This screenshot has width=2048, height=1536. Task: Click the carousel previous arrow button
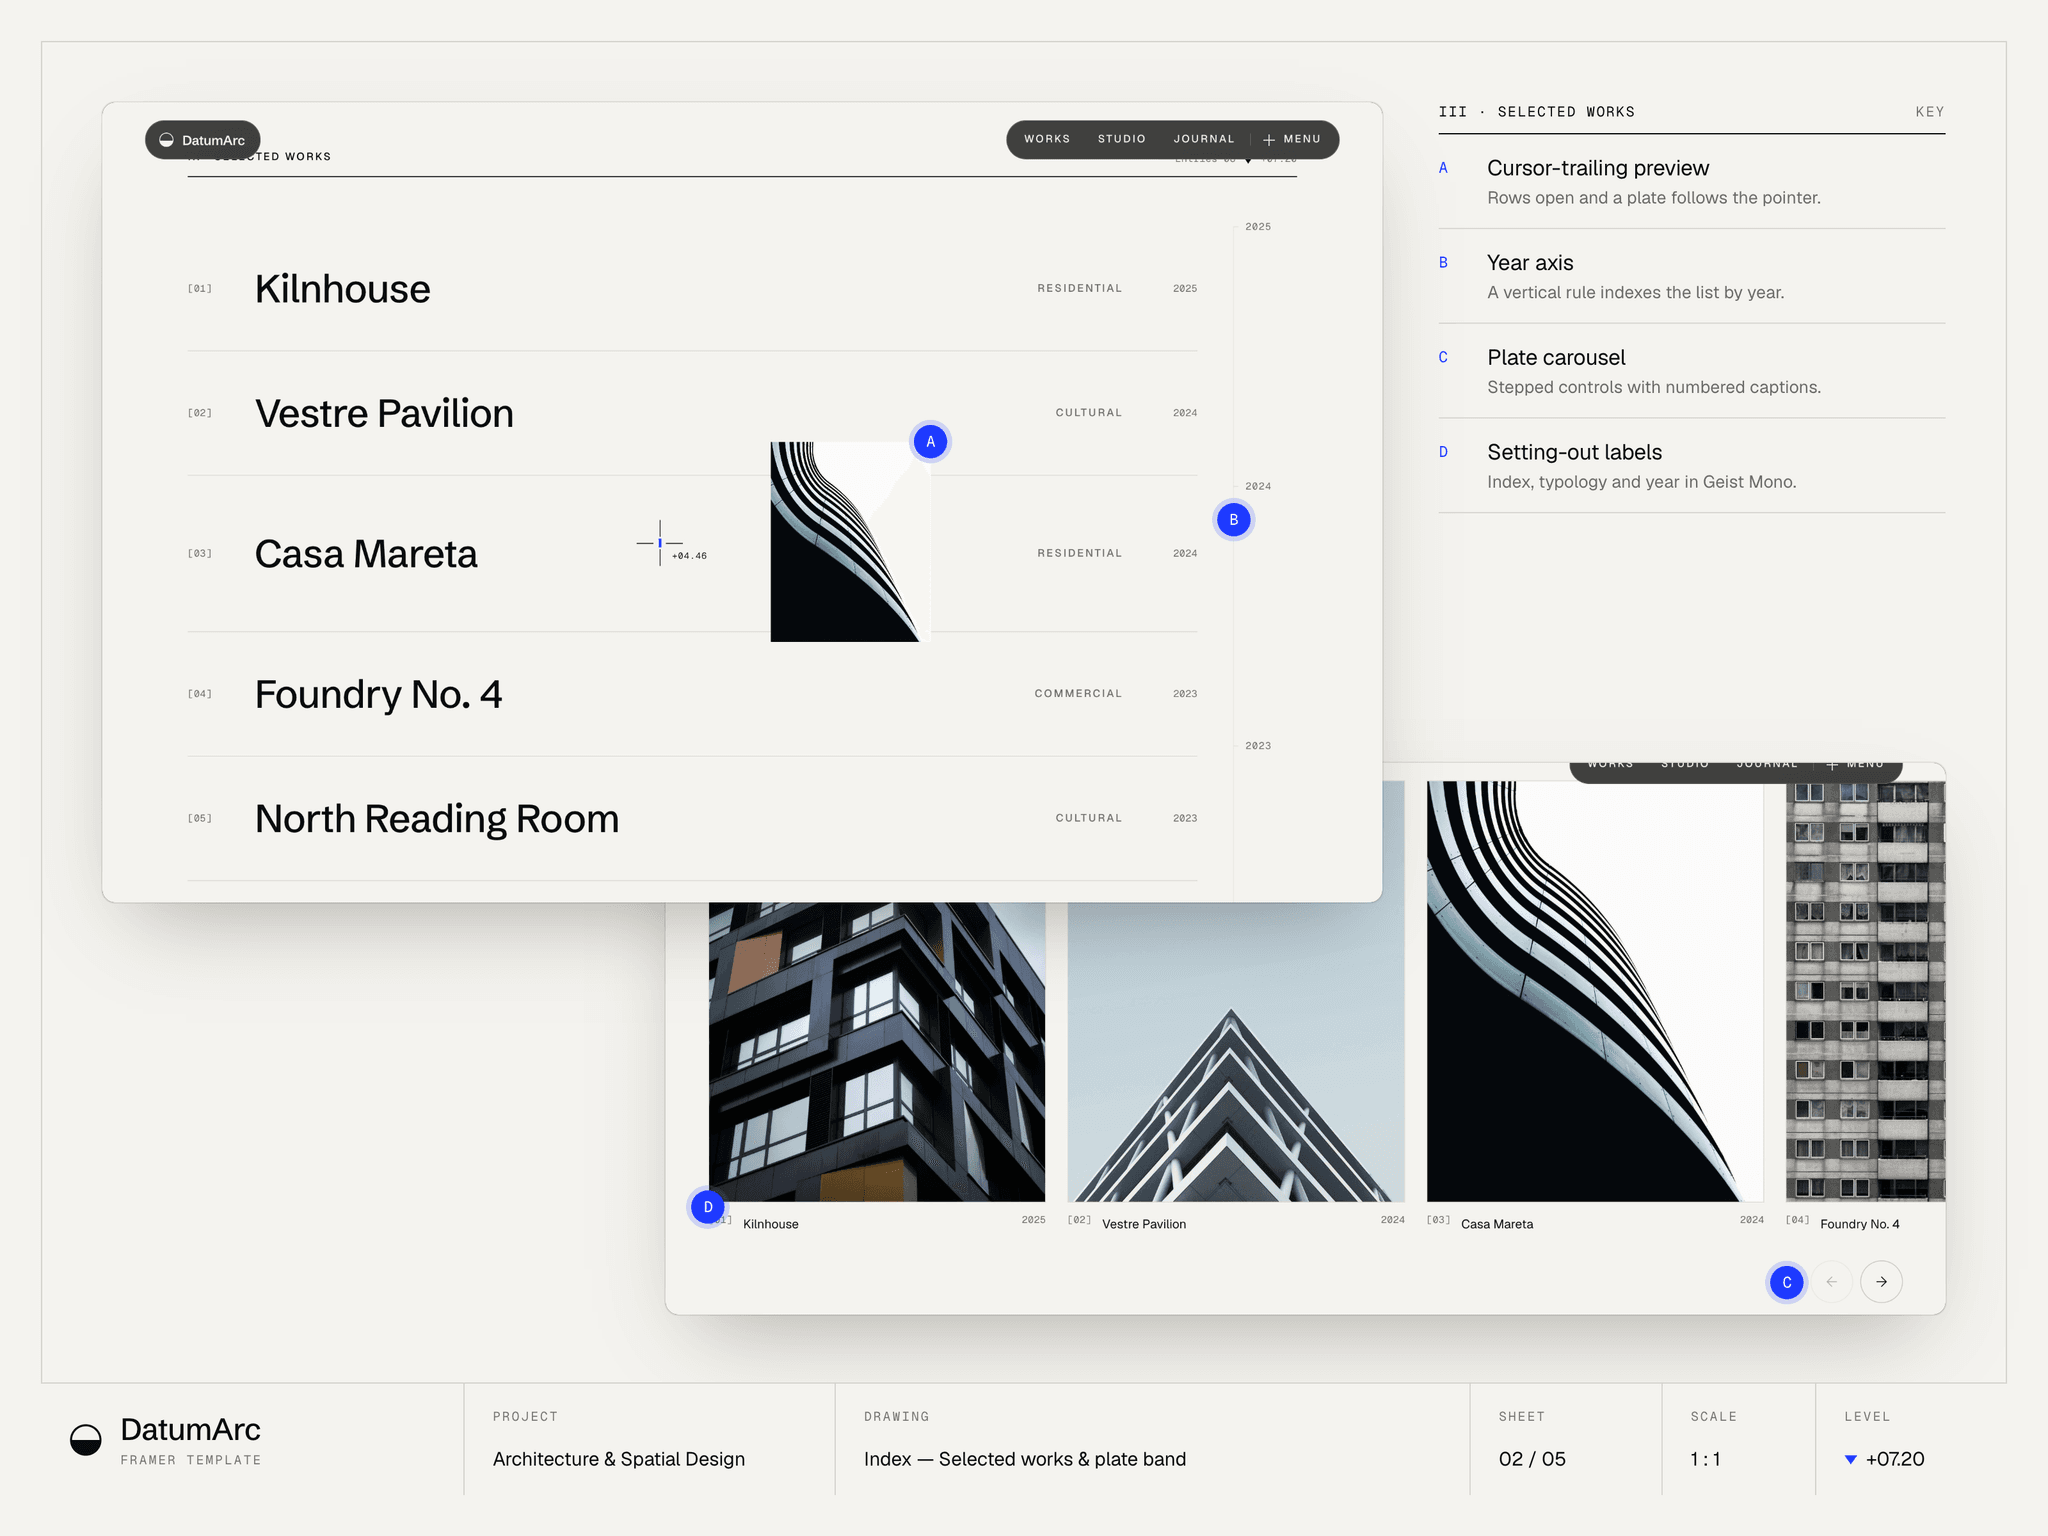coord(1832,1282)
